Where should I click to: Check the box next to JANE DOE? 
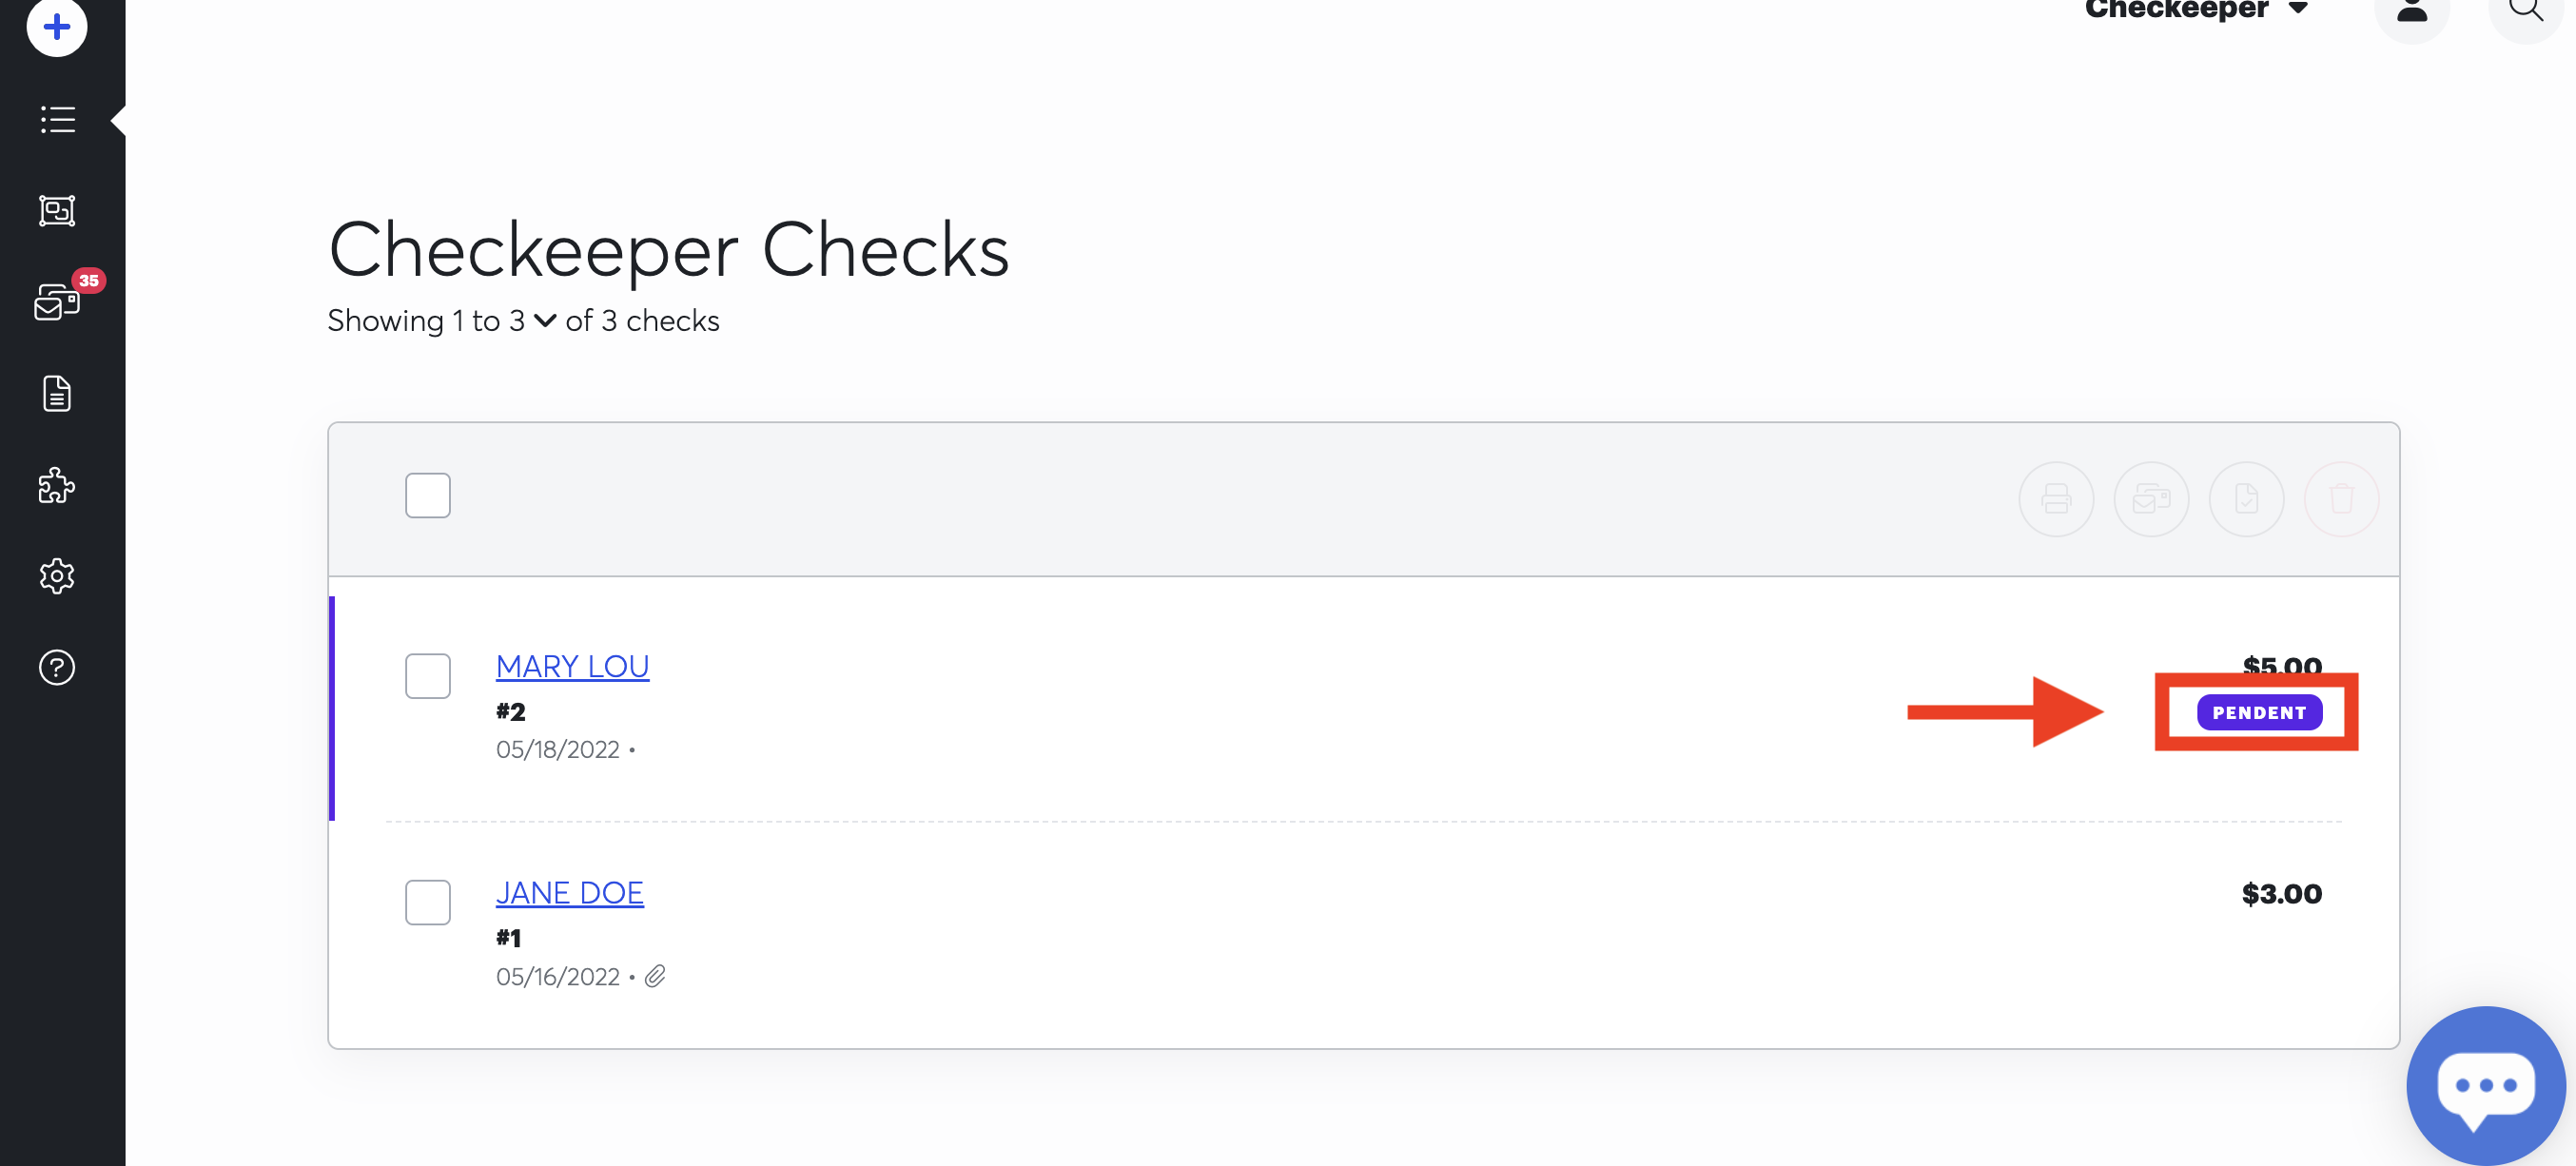pyautogui.click(x=428, y=902)
